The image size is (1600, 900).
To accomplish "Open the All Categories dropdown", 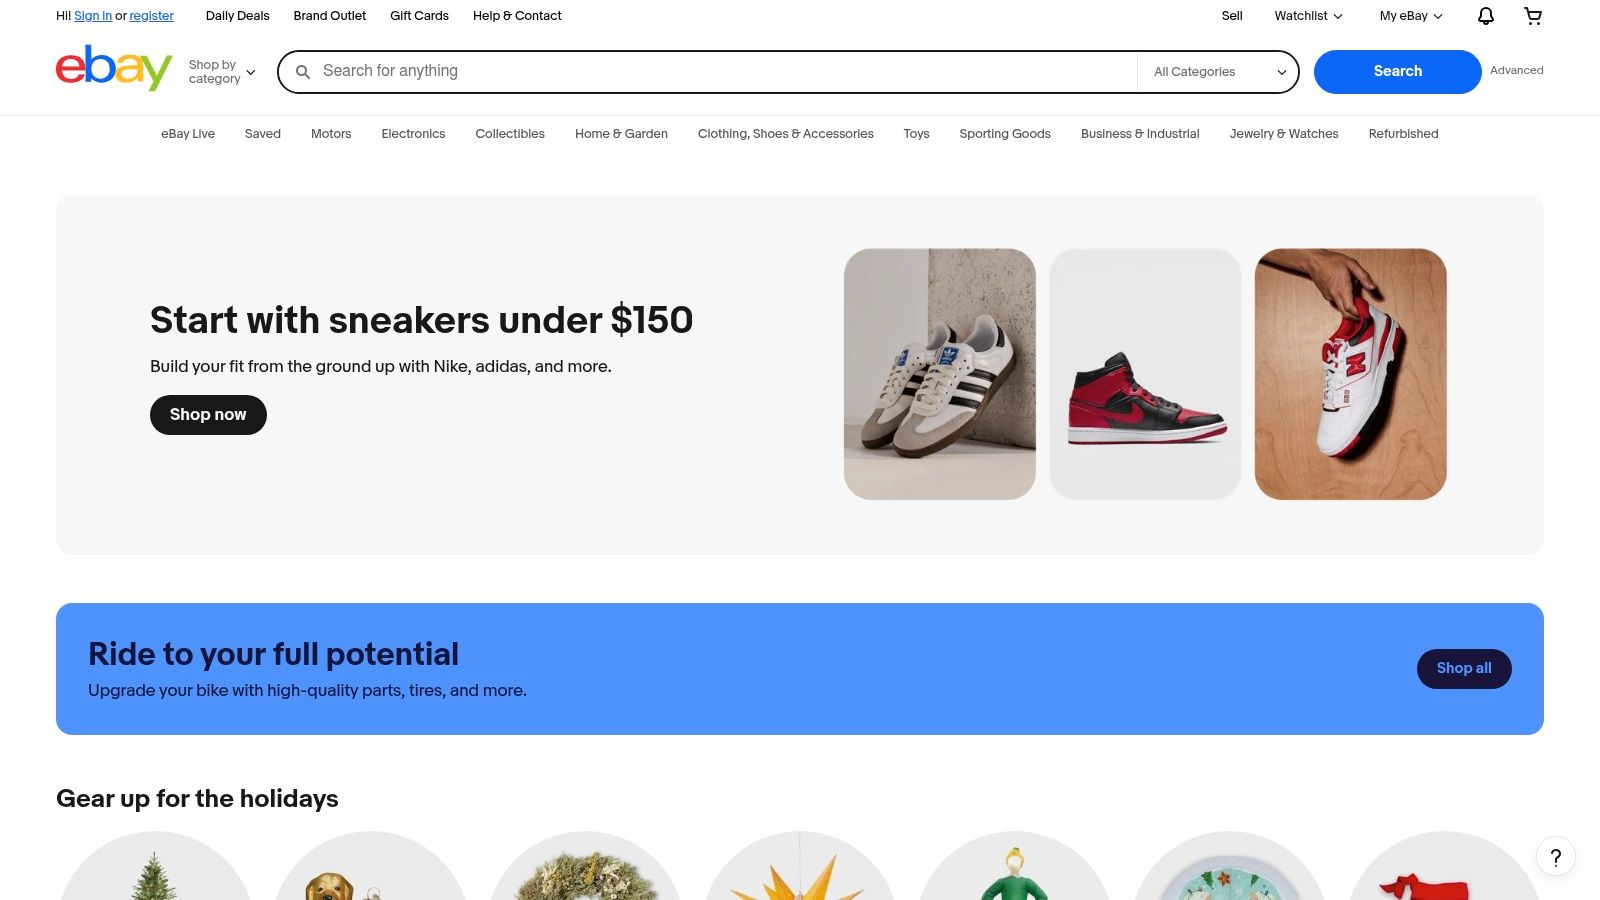I will click(1219, 72).
